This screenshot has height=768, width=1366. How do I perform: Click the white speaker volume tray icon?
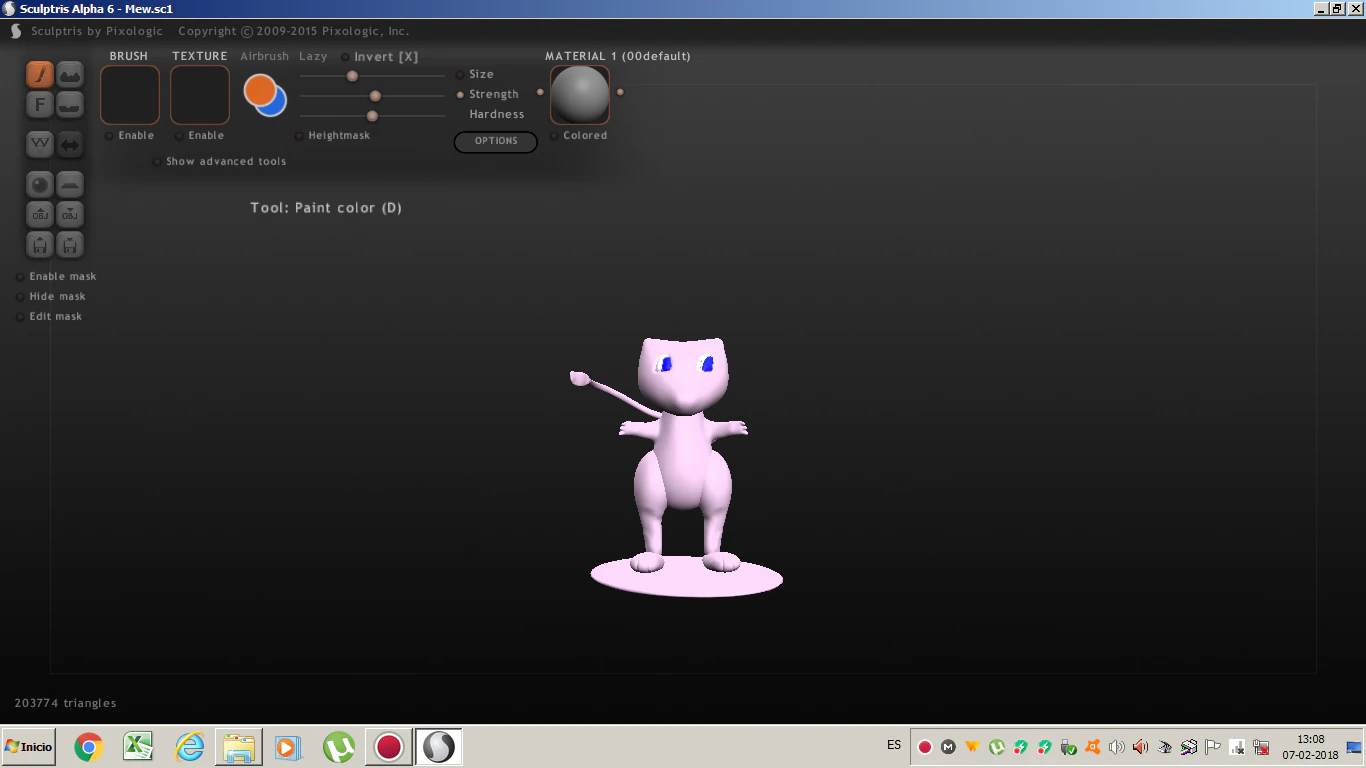click(x=1116, y=747)
